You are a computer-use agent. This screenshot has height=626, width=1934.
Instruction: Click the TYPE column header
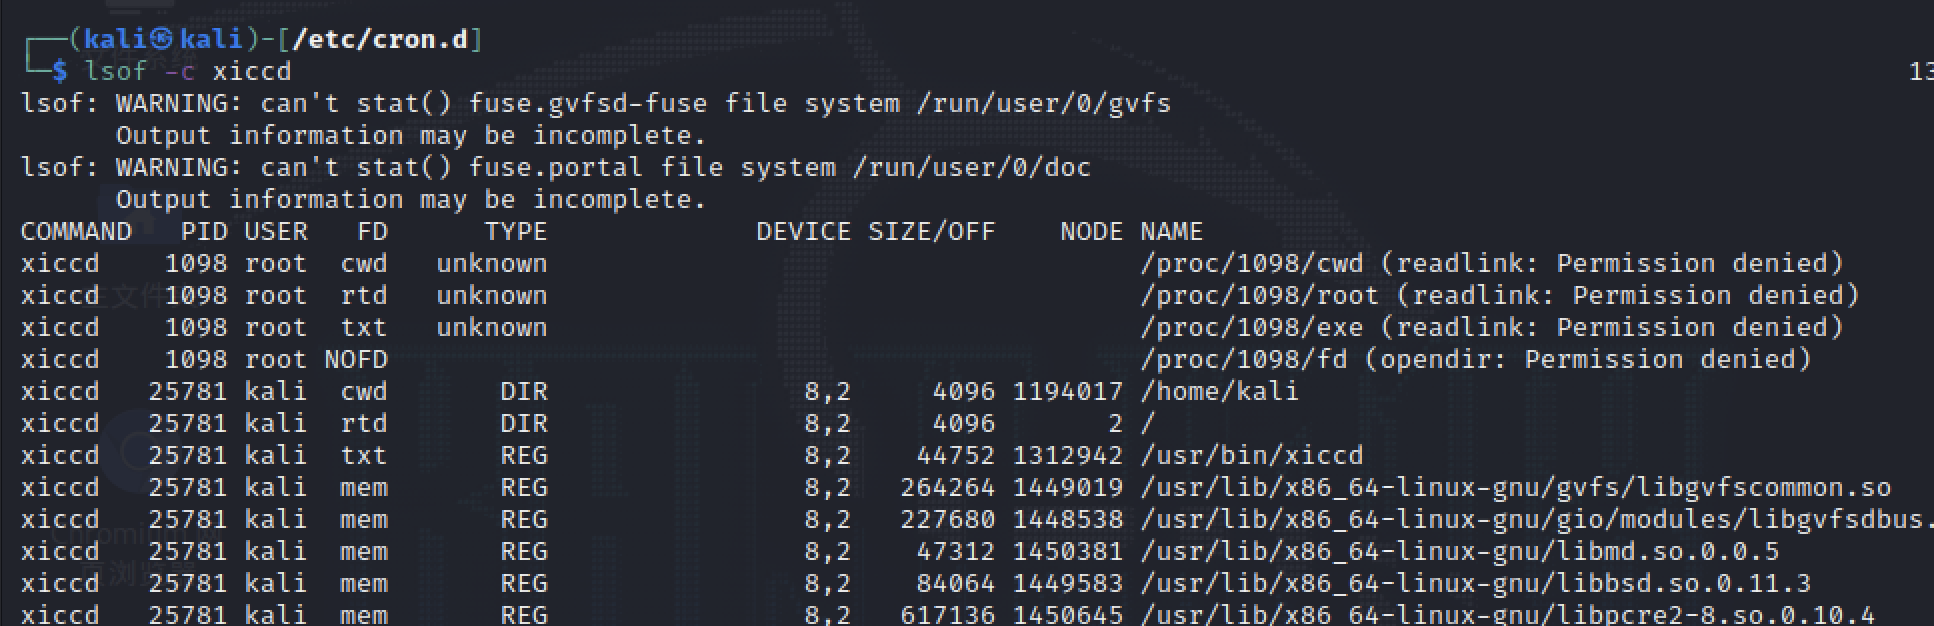(x=515, y=231)
